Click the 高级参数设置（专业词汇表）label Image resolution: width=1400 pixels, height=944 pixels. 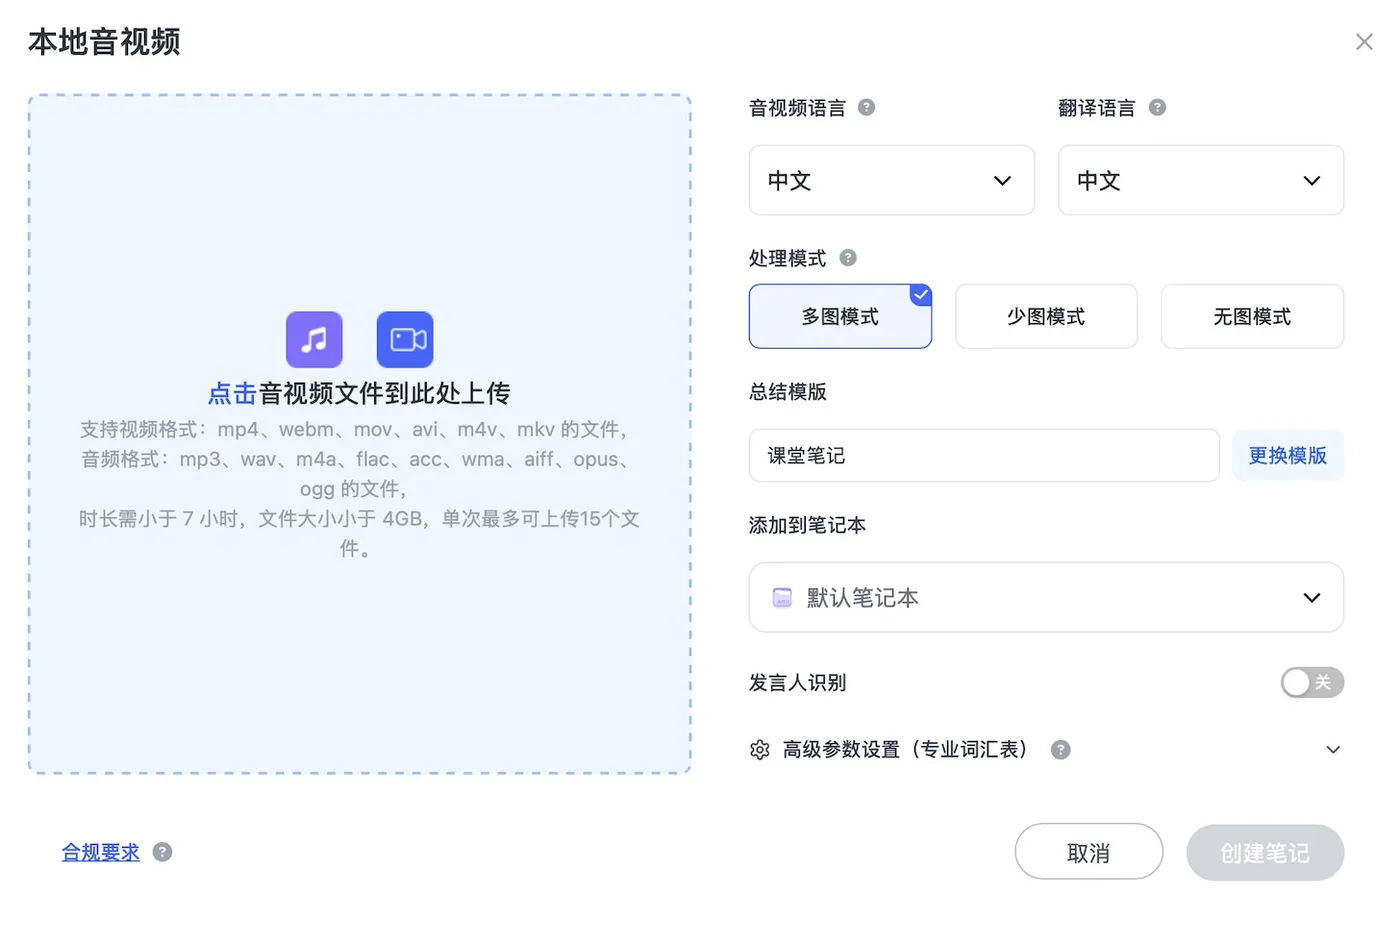point(905,750)
